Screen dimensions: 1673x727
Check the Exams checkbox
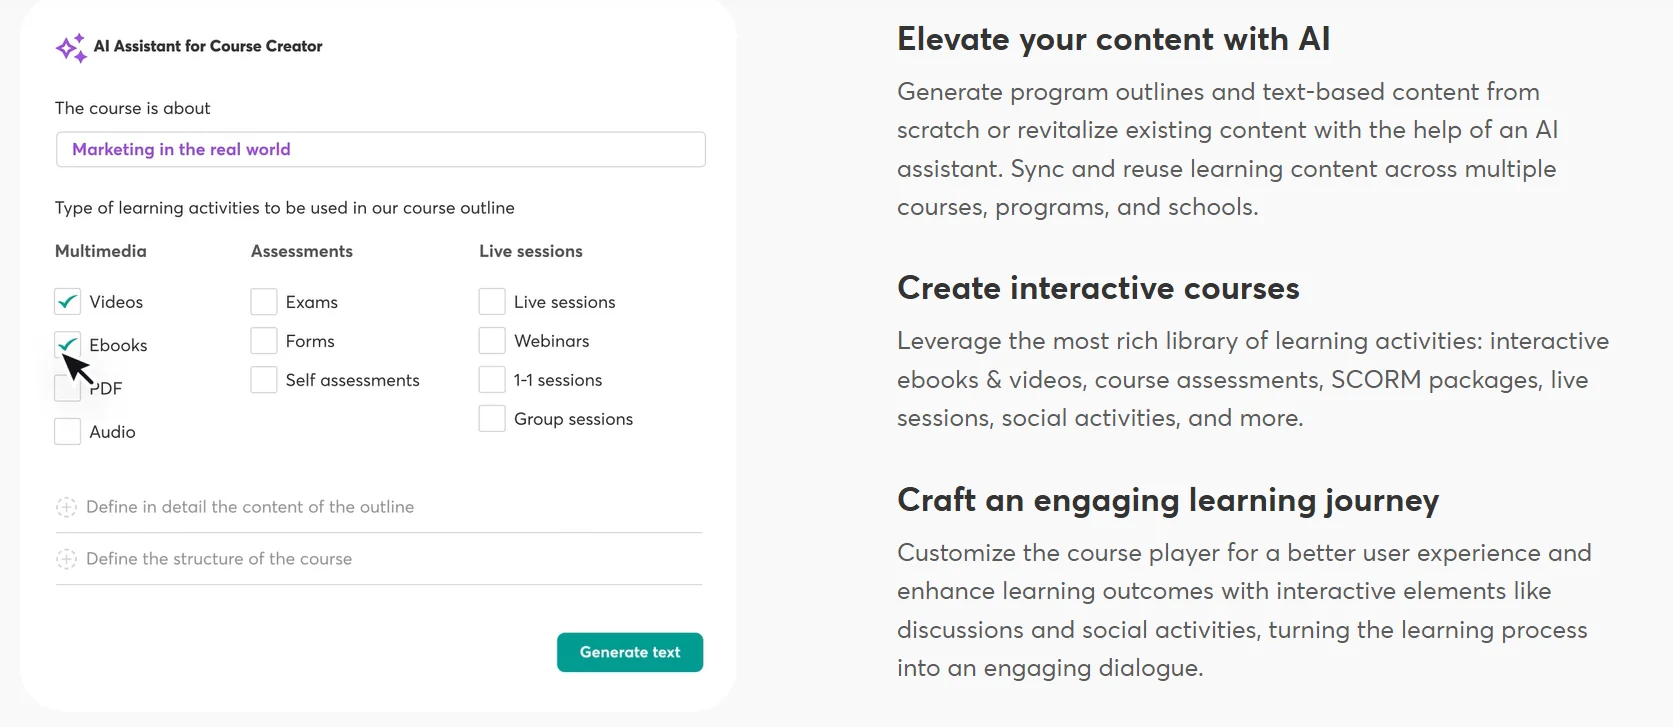click(264, 301)
